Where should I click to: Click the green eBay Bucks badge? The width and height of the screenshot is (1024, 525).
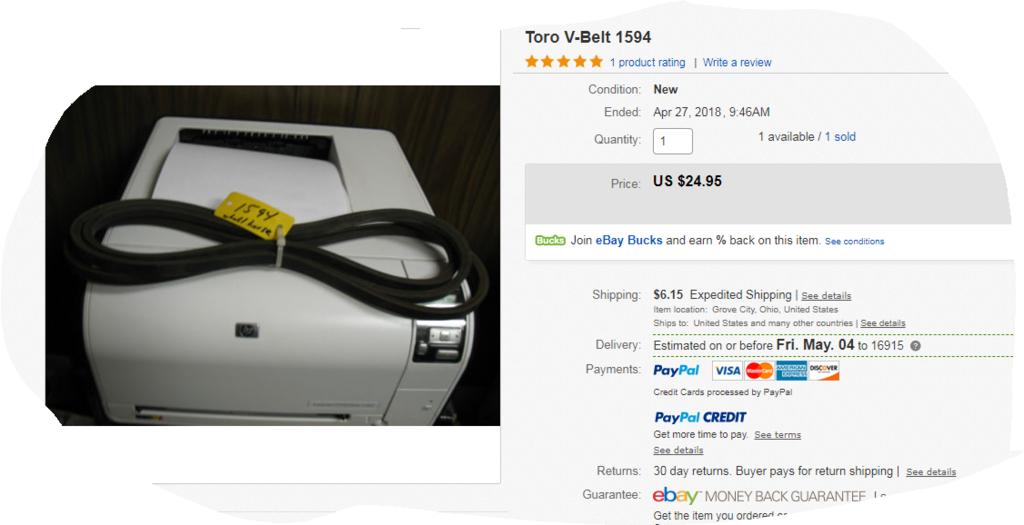click(550, 240)
